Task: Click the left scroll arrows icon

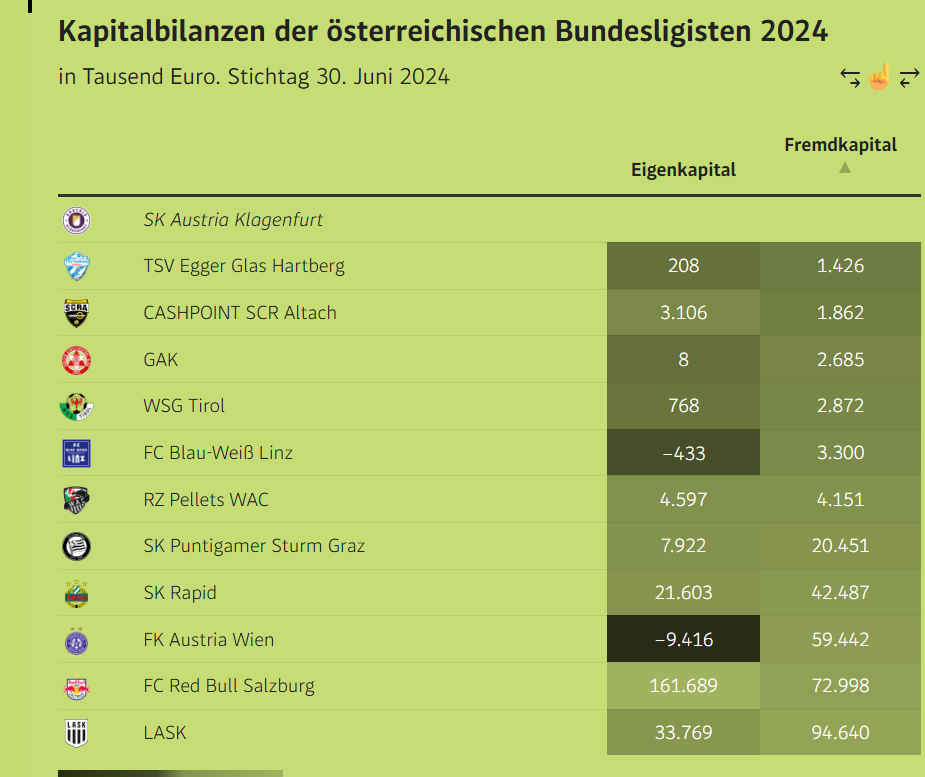Action: point(850,78)
